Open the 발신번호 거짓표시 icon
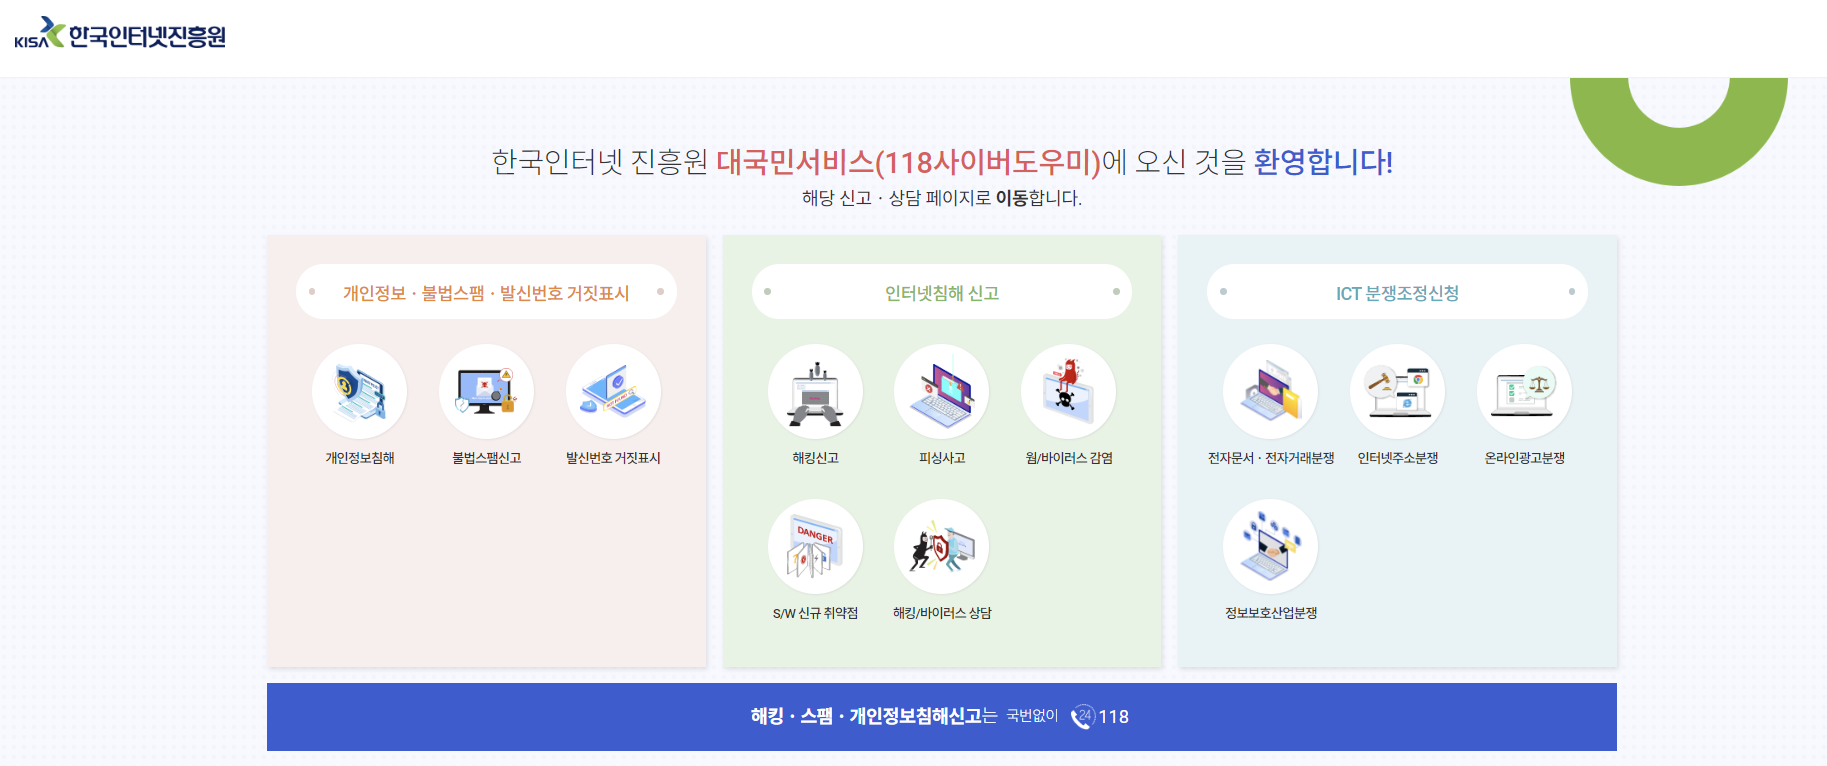This screenshot has height=766, width=1827. [614, 392]
